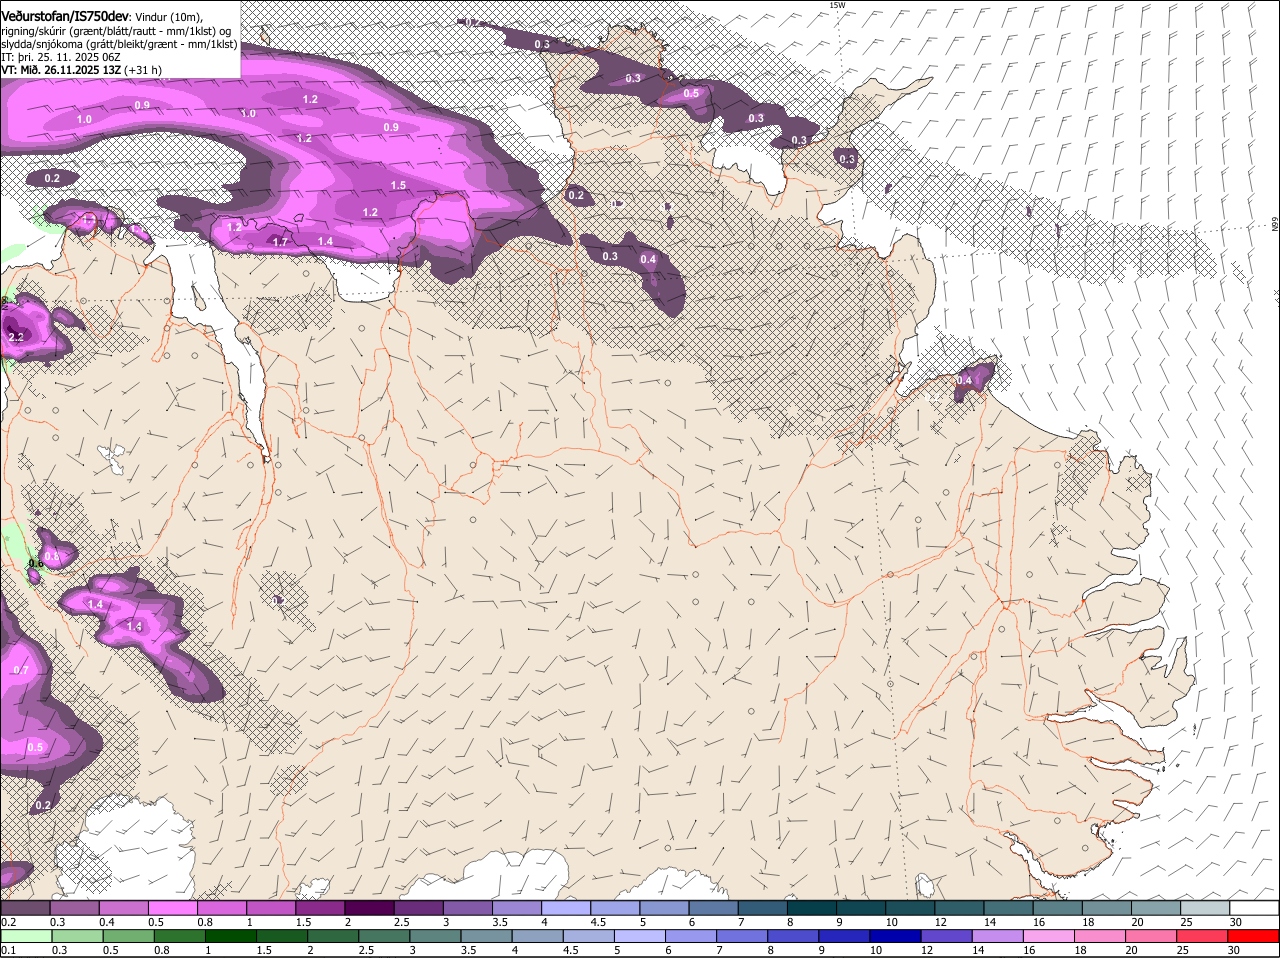Pick the 3.5 grey-green rain scale swatch

coord(485,937)
